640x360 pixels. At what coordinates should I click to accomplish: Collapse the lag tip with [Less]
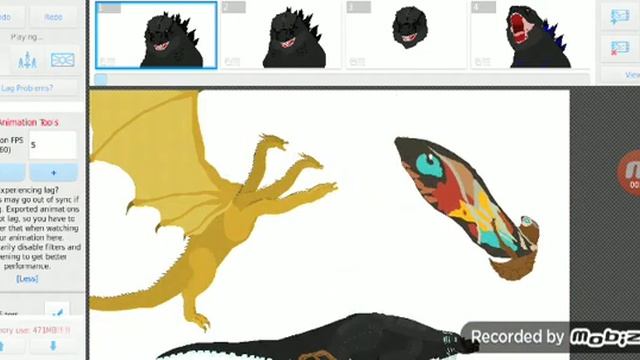tap(27, 279)
